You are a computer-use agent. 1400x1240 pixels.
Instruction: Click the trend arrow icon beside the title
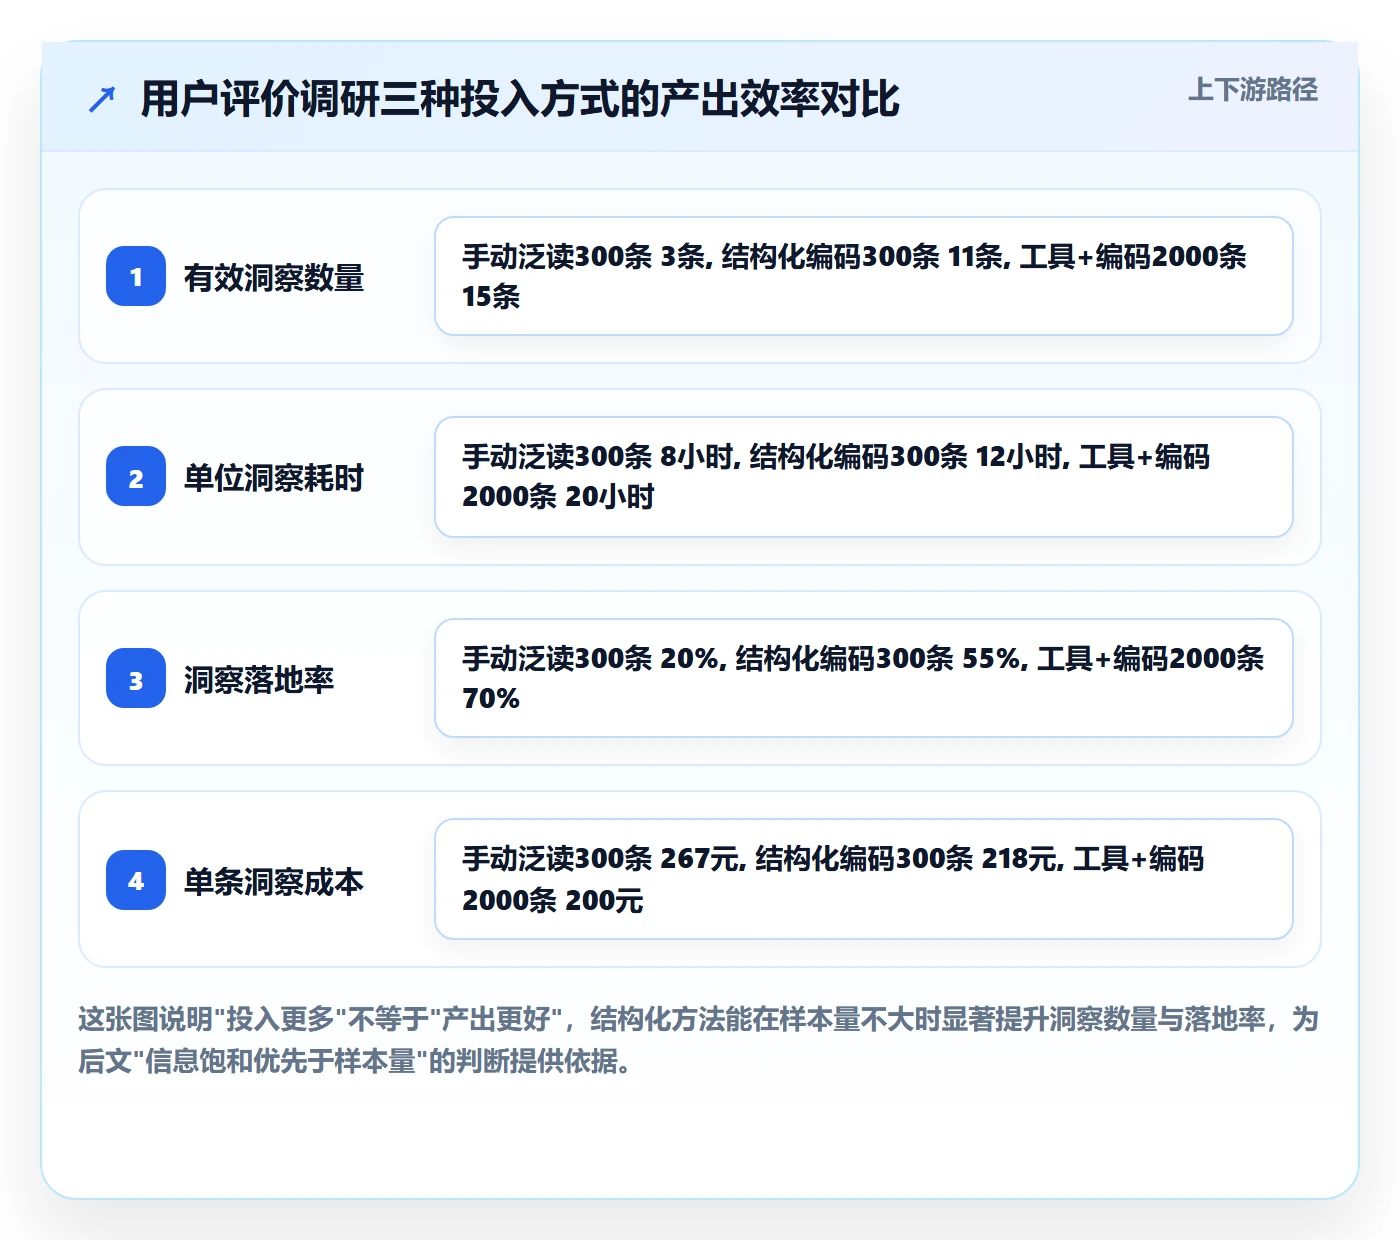point(102,99)
